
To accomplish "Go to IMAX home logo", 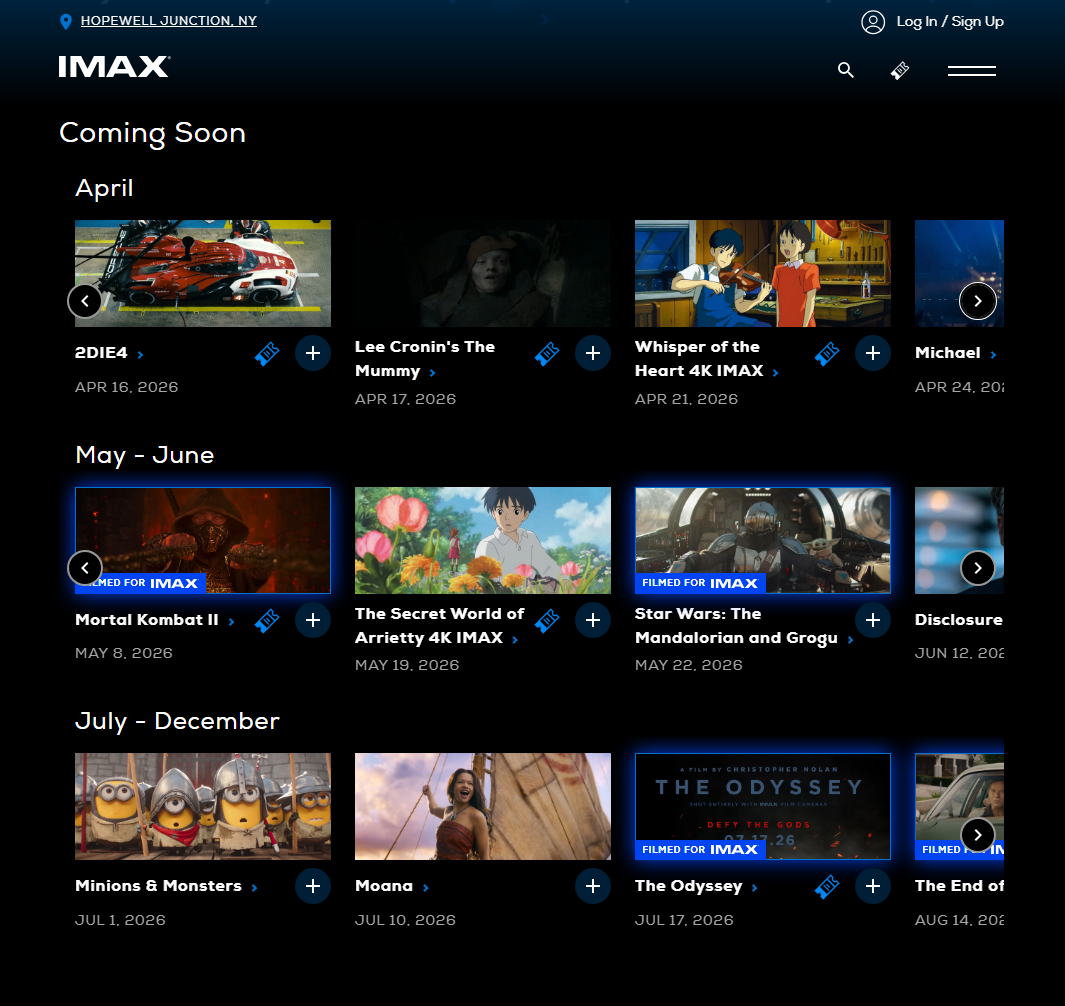I will (x=114, y=67).
